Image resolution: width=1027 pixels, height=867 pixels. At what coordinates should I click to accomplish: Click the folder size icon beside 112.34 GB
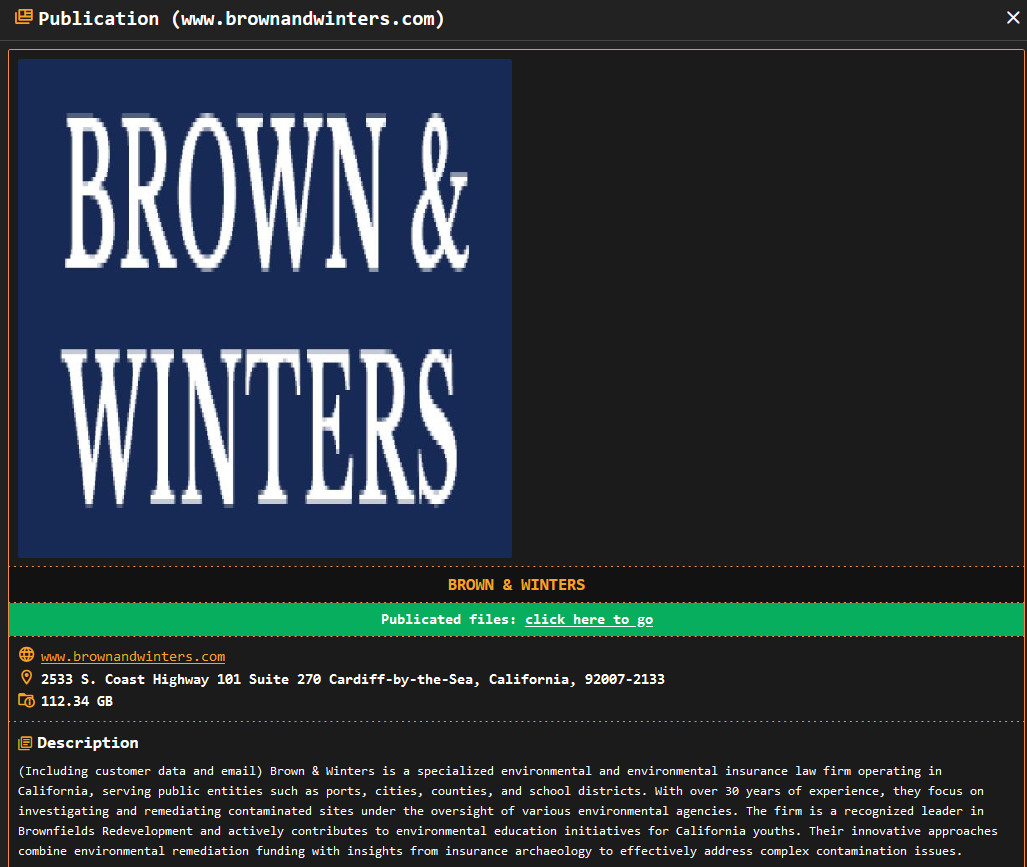coord(26,701)
